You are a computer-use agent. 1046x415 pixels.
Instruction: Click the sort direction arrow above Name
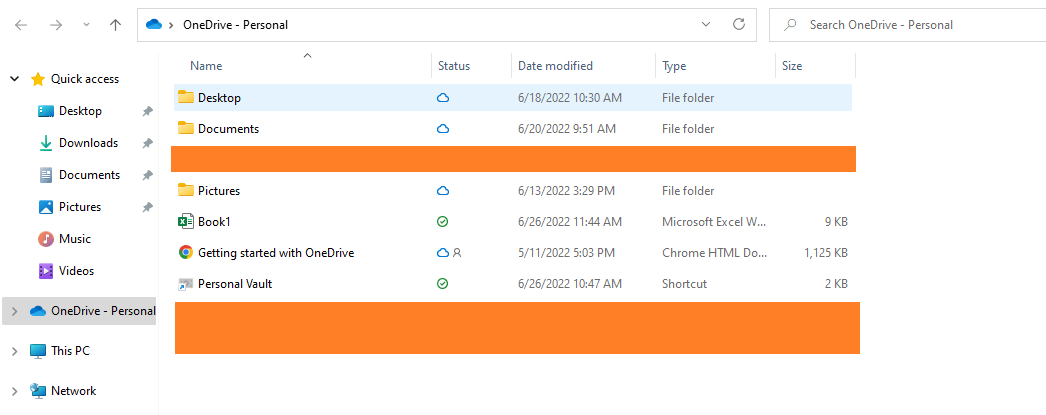click(x=308, y=55)
